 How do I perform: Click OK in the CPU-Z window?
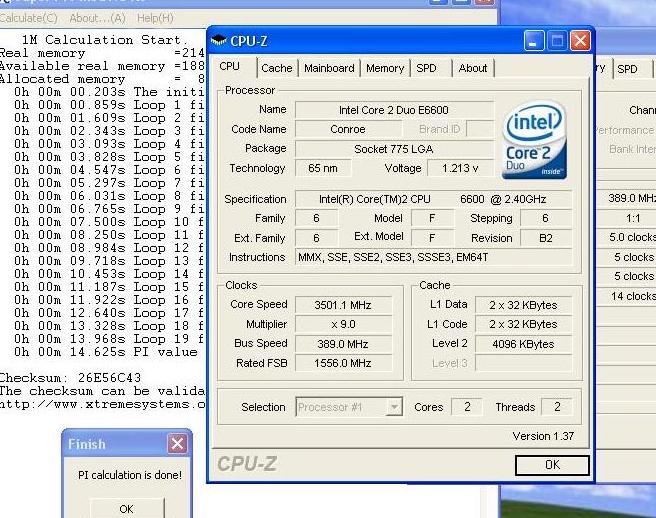click(x=552, y=465)
